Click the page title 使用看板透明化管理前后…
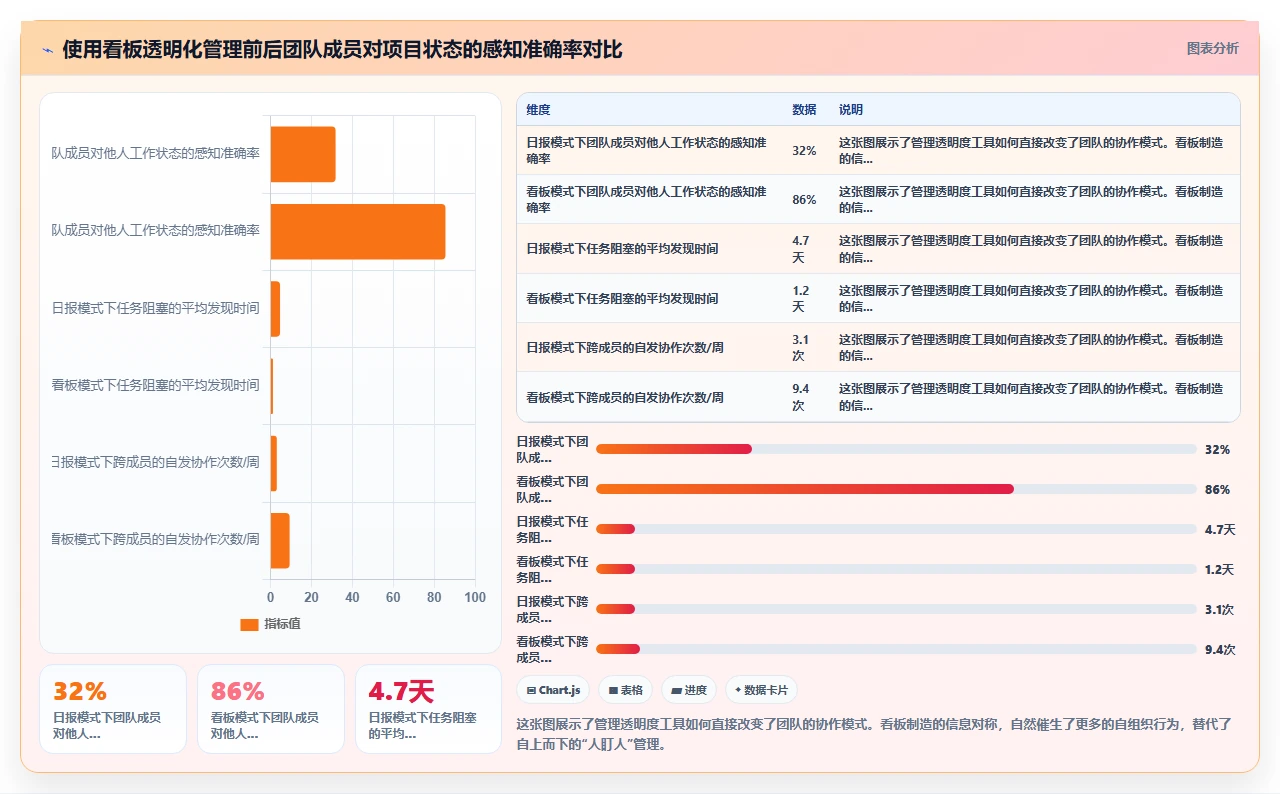 [343, 49]
